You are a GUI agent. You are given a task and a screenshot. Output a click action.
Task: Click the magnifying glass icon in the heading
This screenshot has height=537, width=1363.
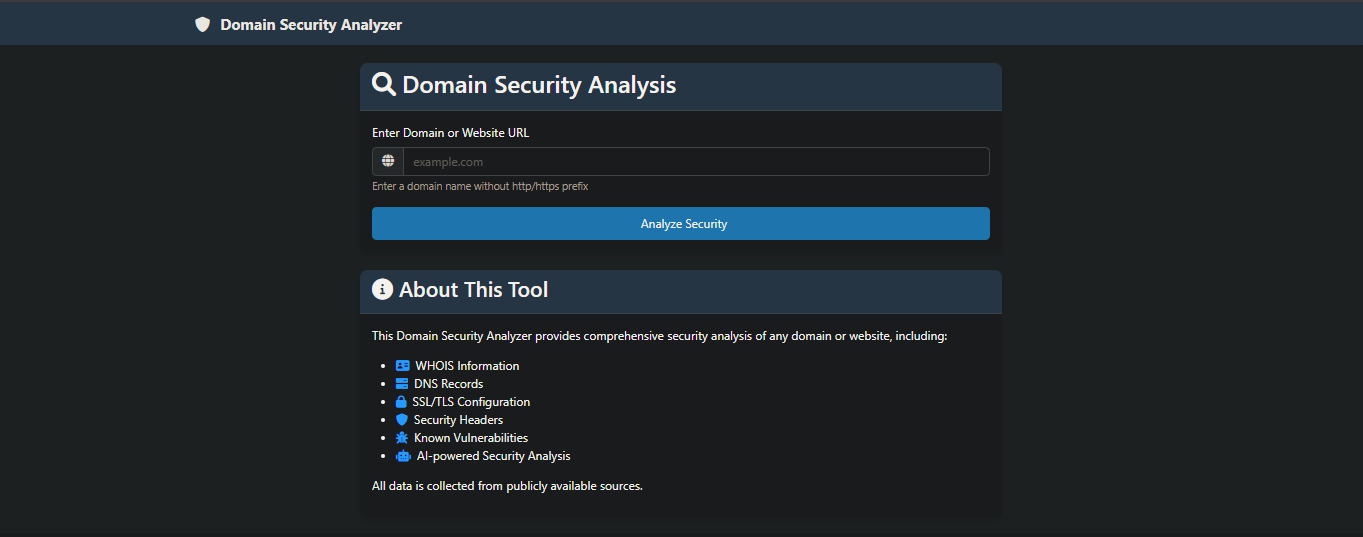point(384,84)
